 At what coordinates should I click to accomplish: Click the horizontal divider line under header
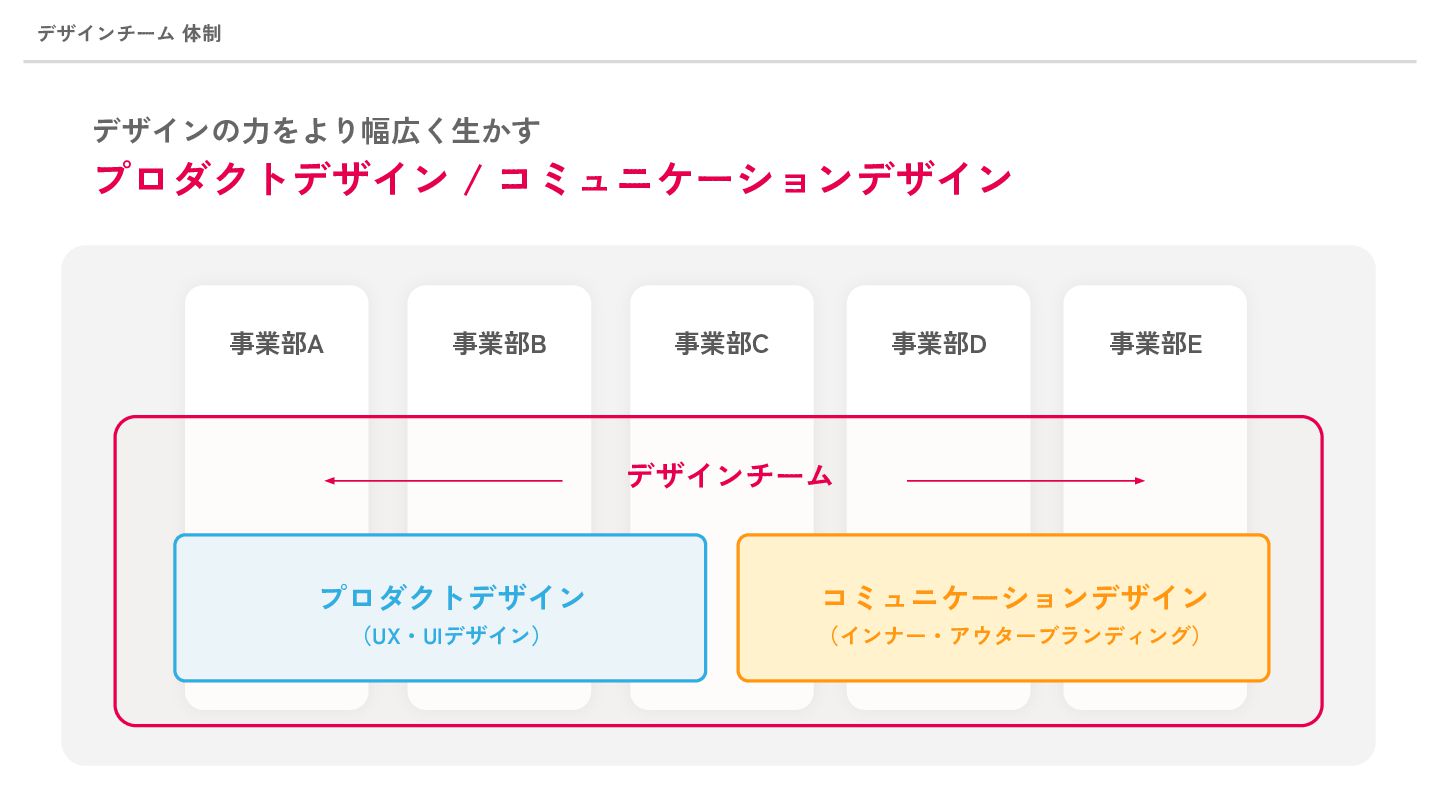point(720,62)
